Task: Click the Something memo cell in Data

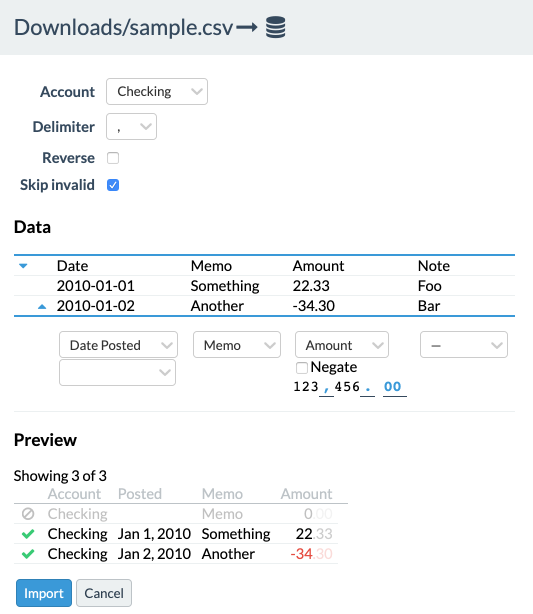Action: (225, 286)
